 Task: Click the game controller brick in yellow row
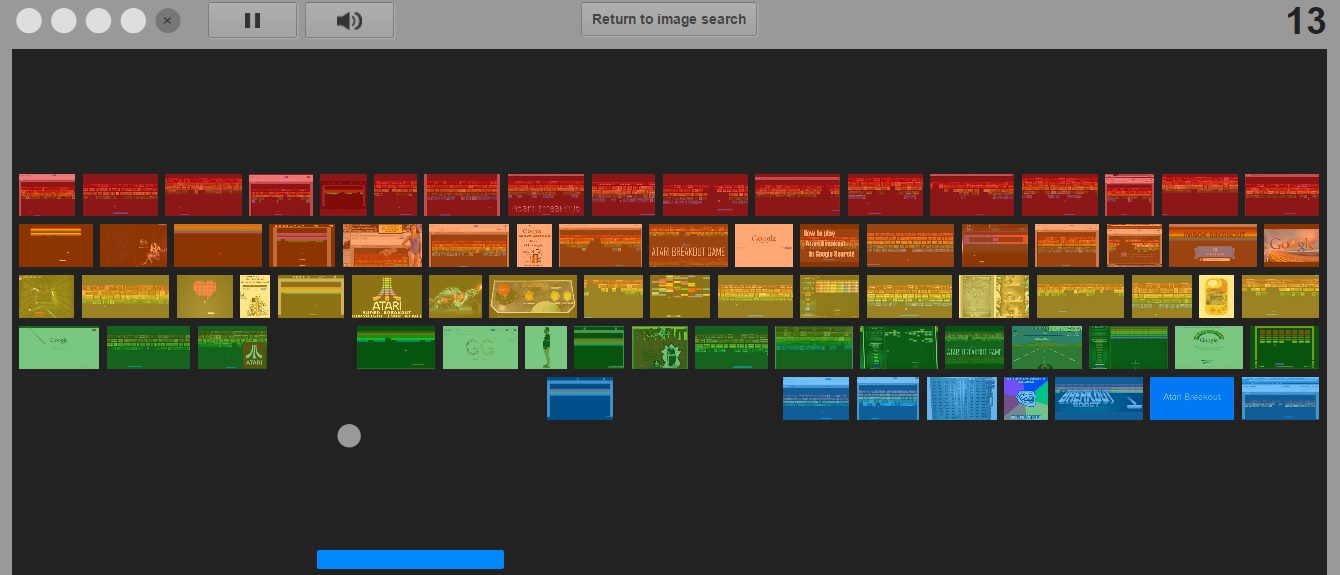pyautogui.click(x=533, y=297)
